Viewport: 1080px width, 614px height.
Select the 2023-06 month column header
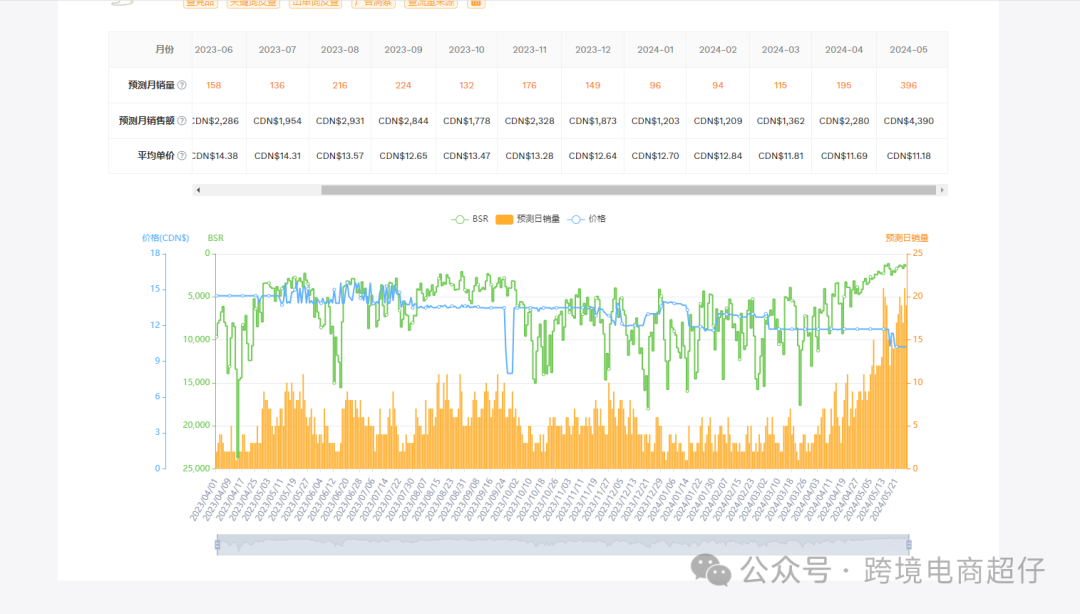(213, 50)
